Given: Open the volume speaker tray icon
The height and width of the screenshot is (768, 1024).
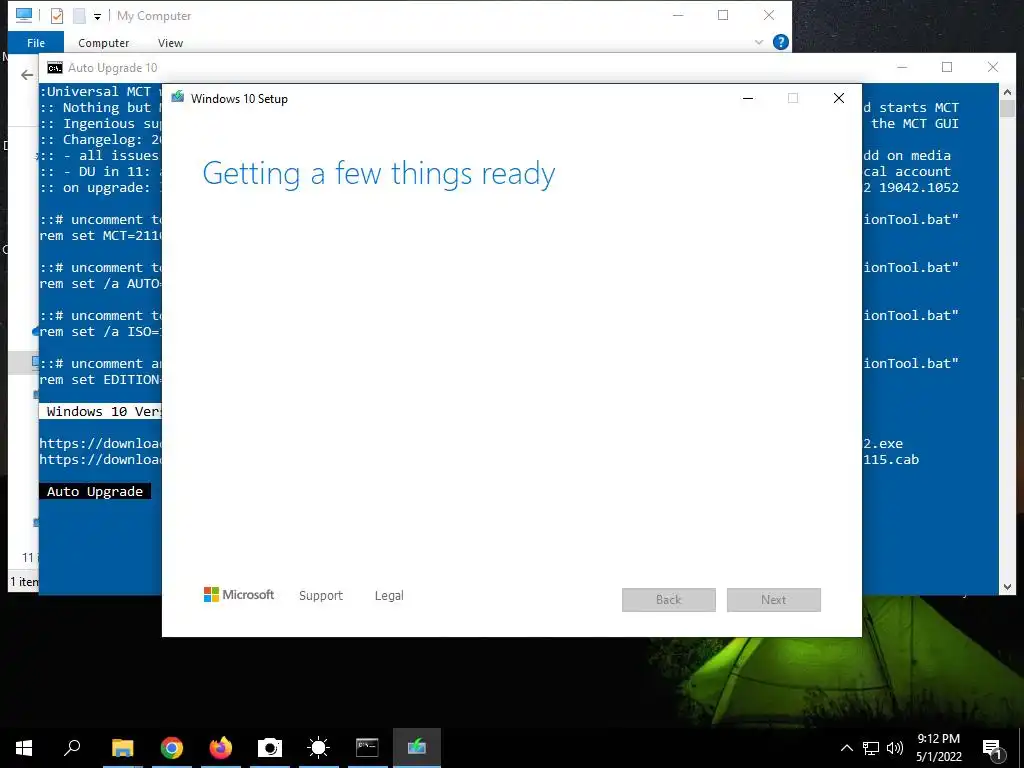Looking at the screenshot, I should tap(895, 748).
